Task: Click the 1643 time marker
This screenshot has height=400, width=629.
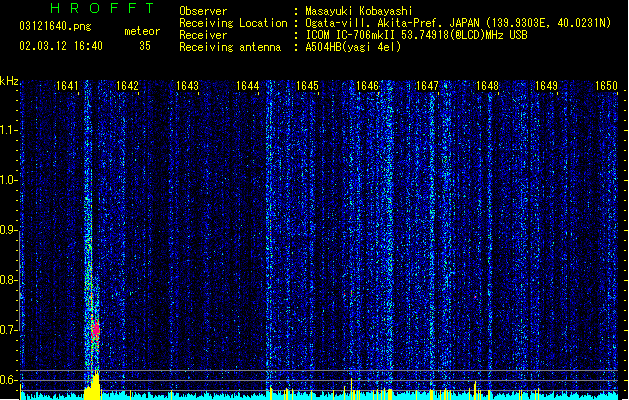Action: tap(187, 86)
